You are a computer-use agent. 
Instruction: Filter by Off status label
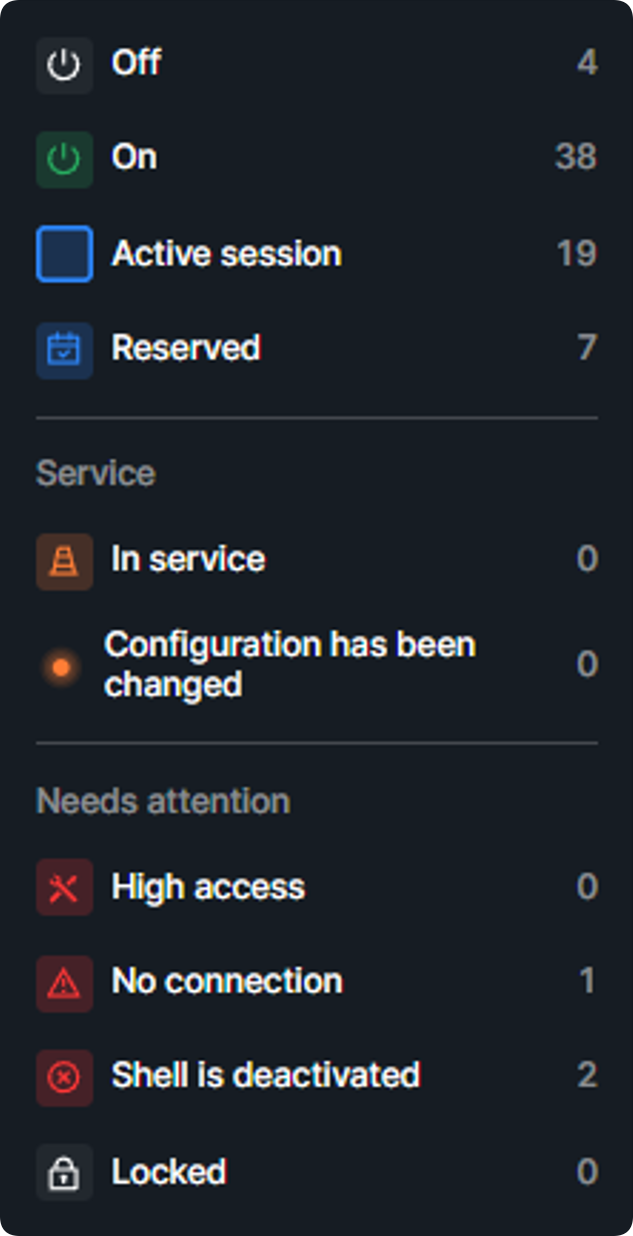pos(137,63)
